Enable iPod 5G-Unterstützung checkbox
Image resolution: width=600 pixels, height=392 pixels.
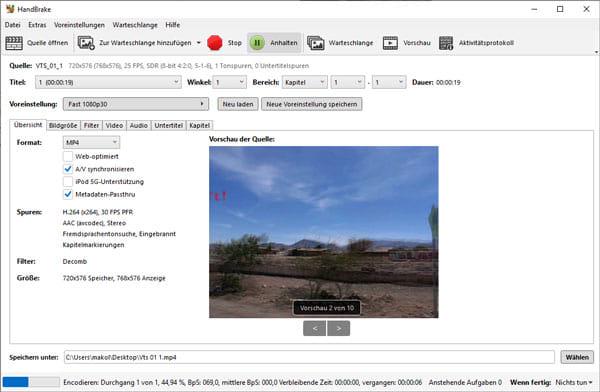pos(68,181)
